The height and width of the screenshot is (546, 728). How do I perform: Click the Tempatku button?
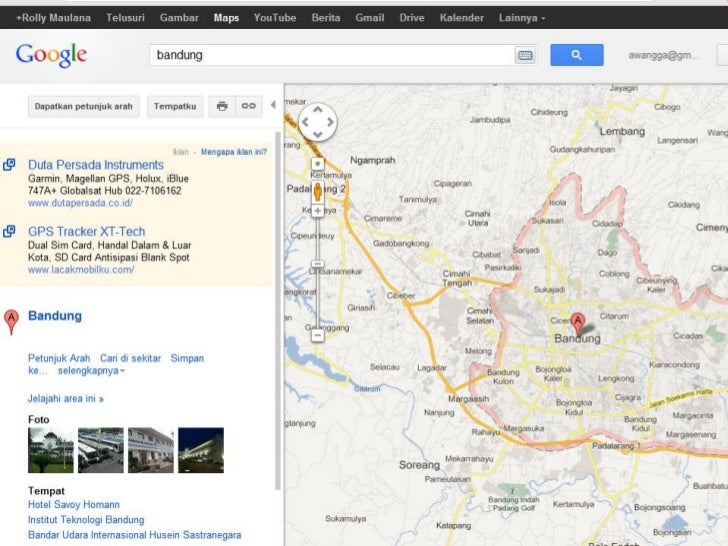click(175, 106)
